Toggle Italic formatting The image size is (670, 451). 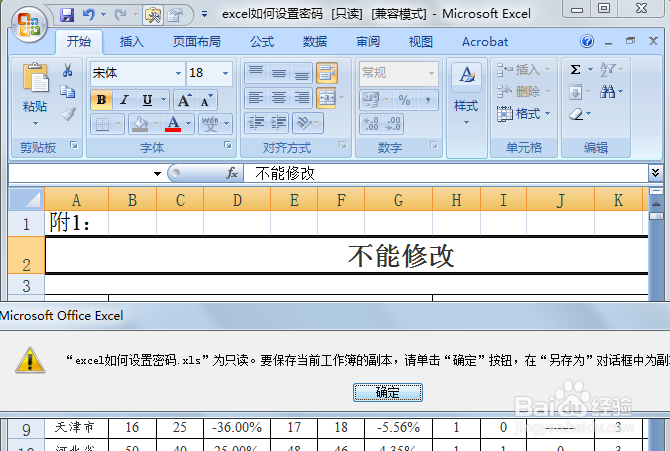pos(124,100)
